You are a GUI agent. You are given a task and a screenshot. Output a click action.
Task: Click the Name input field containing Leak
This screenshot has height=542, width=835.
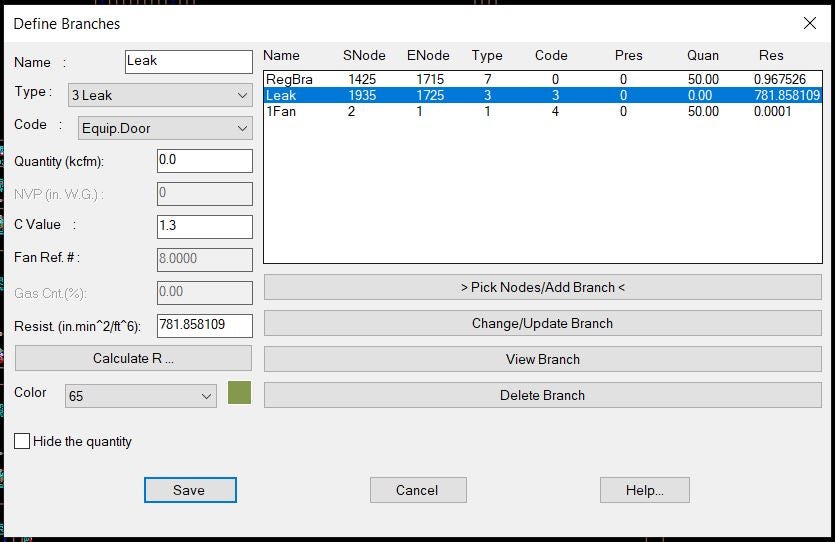pos(189,62)
